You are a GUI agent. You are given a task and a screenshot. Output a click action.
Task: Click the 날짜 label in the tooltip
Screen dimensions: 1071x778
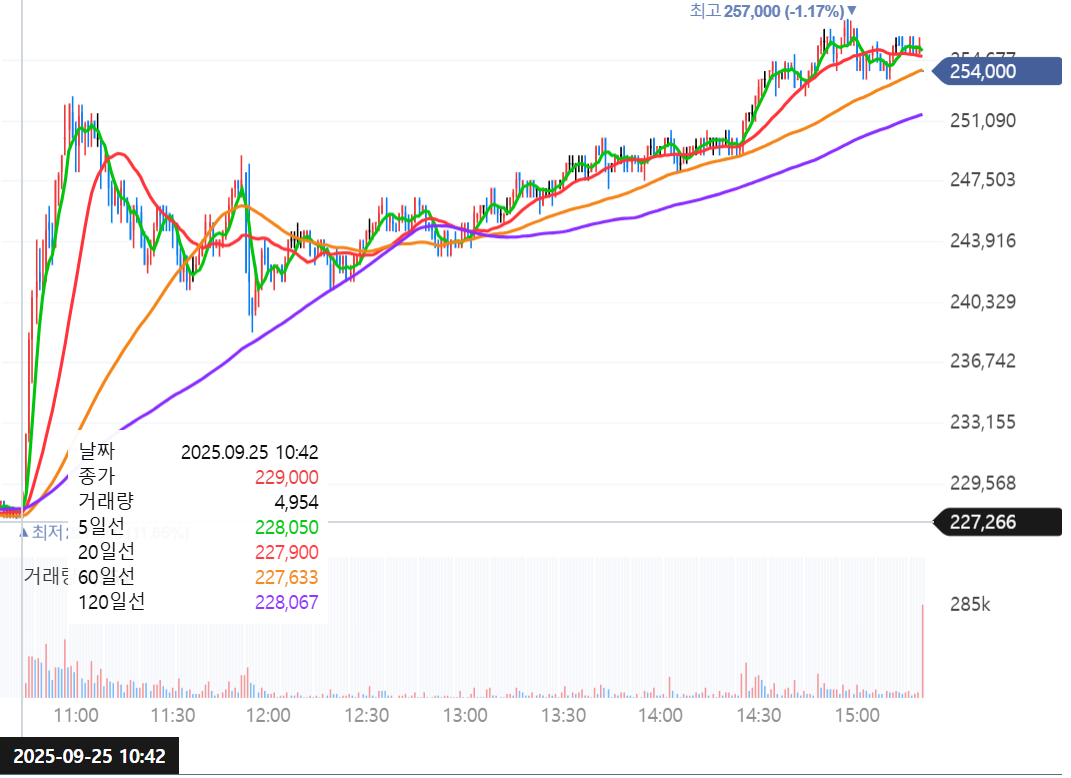[x=96, y=451]
